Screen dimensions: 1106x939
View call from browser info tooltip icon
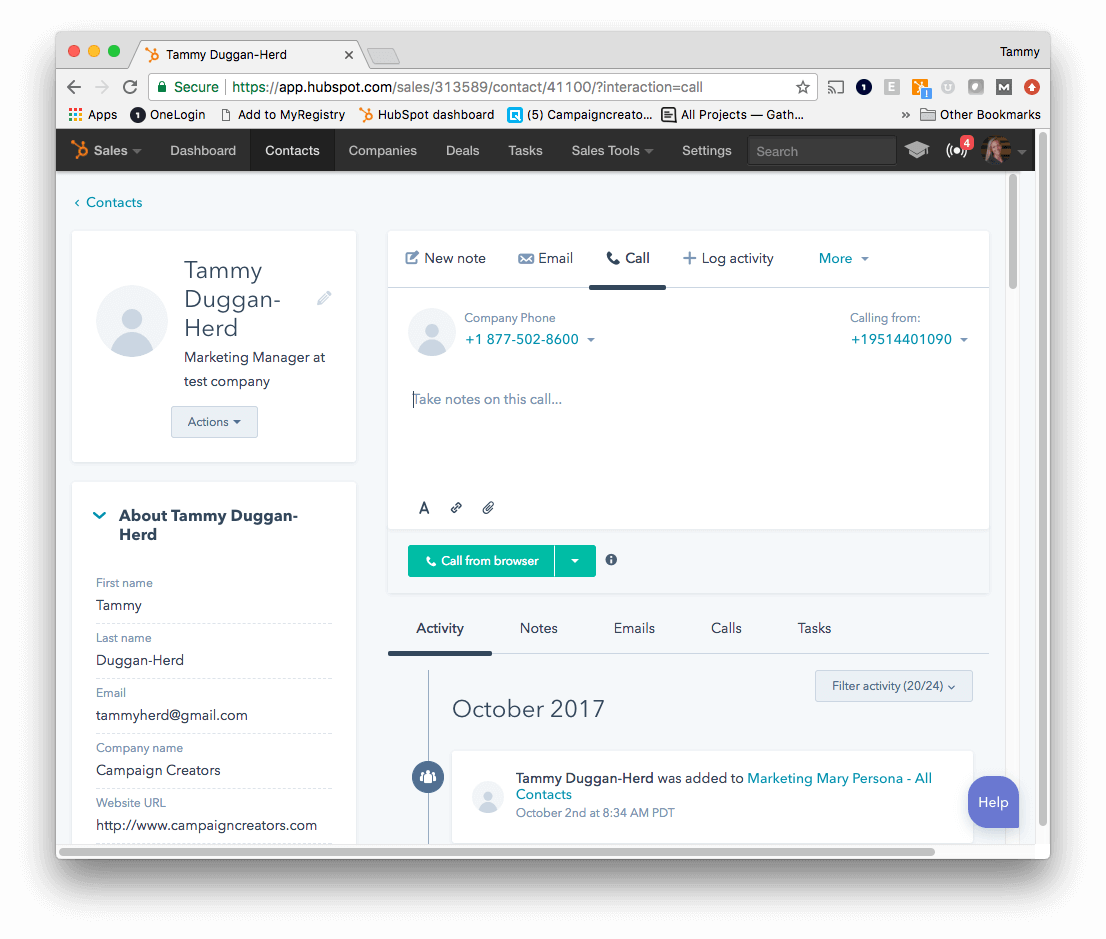click(611, 560)
